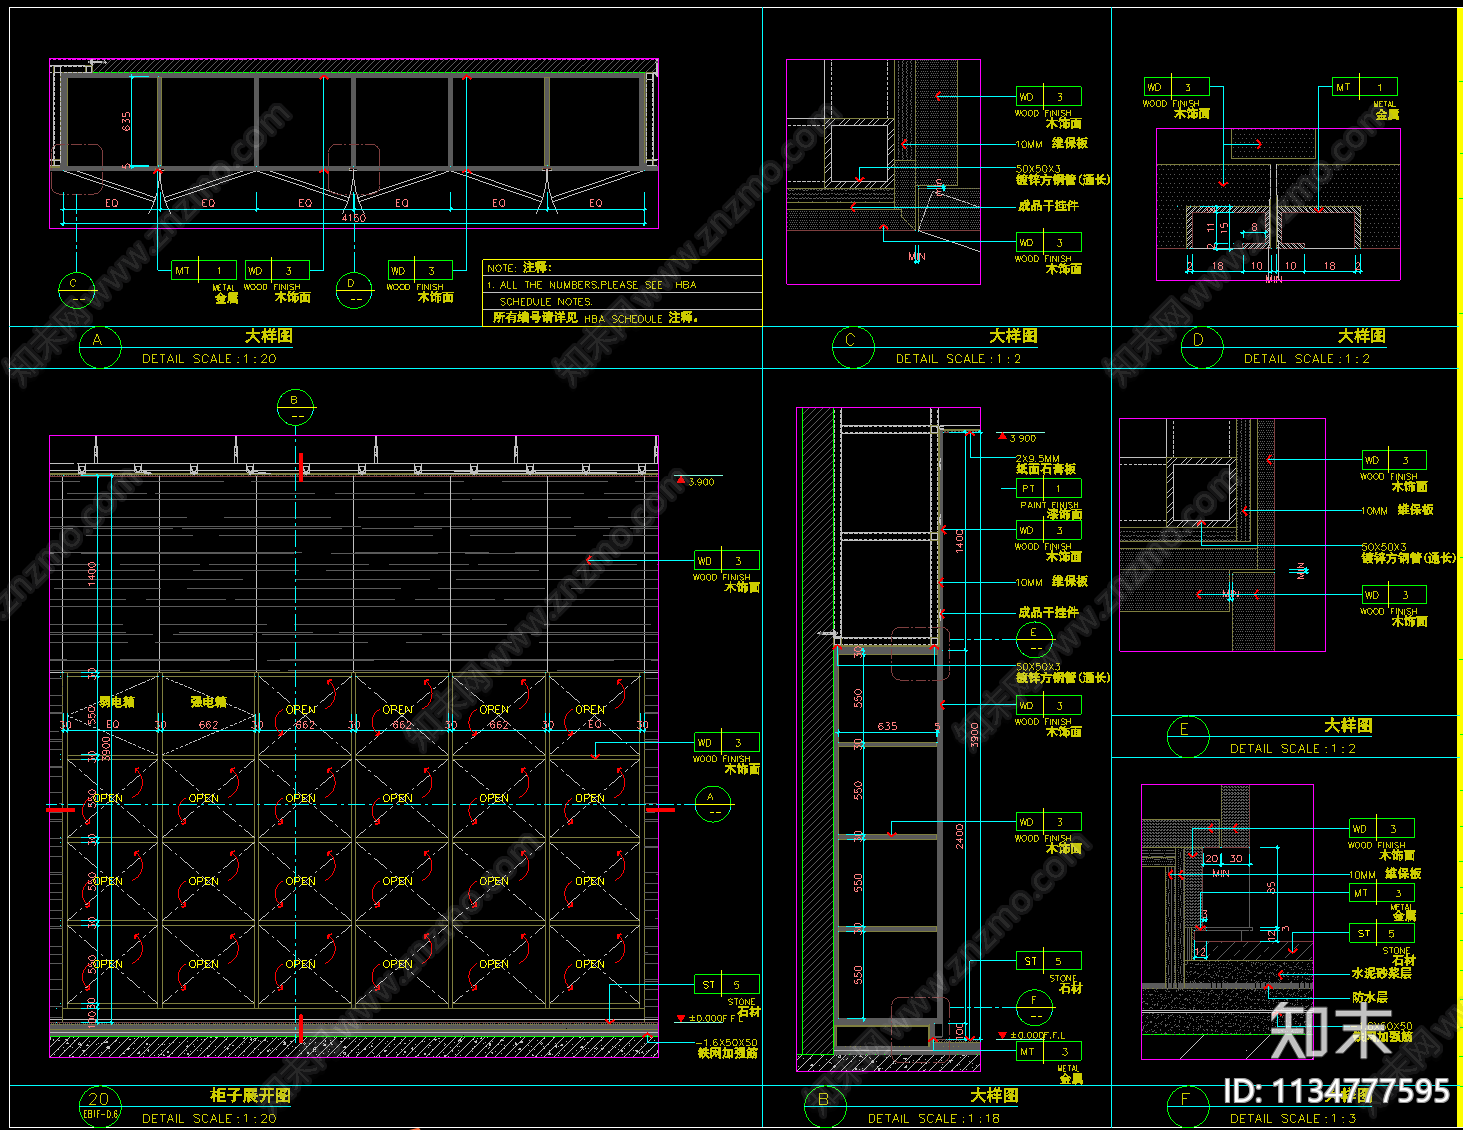Click the MT 3 metal tag at detail B's base

(x=1048, y=1052)
